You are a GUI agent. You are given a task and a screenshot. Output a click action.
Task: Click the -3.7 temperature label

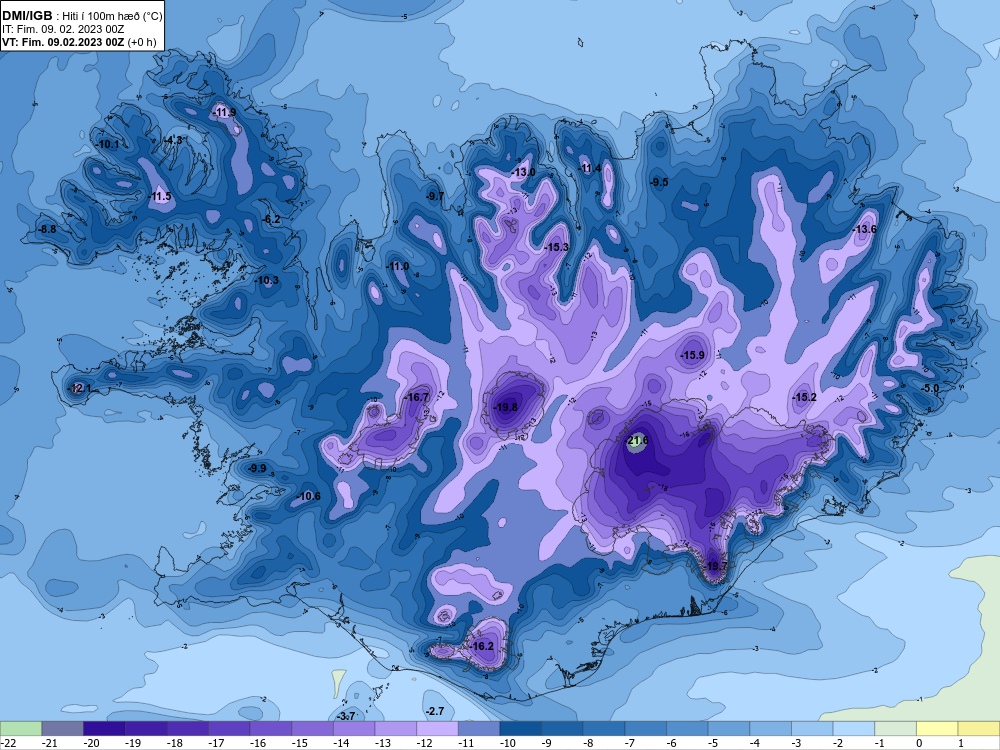(x=345, y=716)
